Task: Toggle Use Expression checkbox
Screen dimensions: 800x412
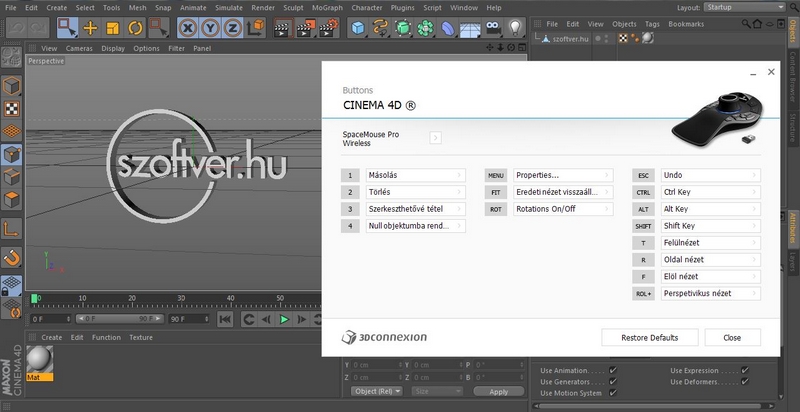Action: (x=745, y=370)
